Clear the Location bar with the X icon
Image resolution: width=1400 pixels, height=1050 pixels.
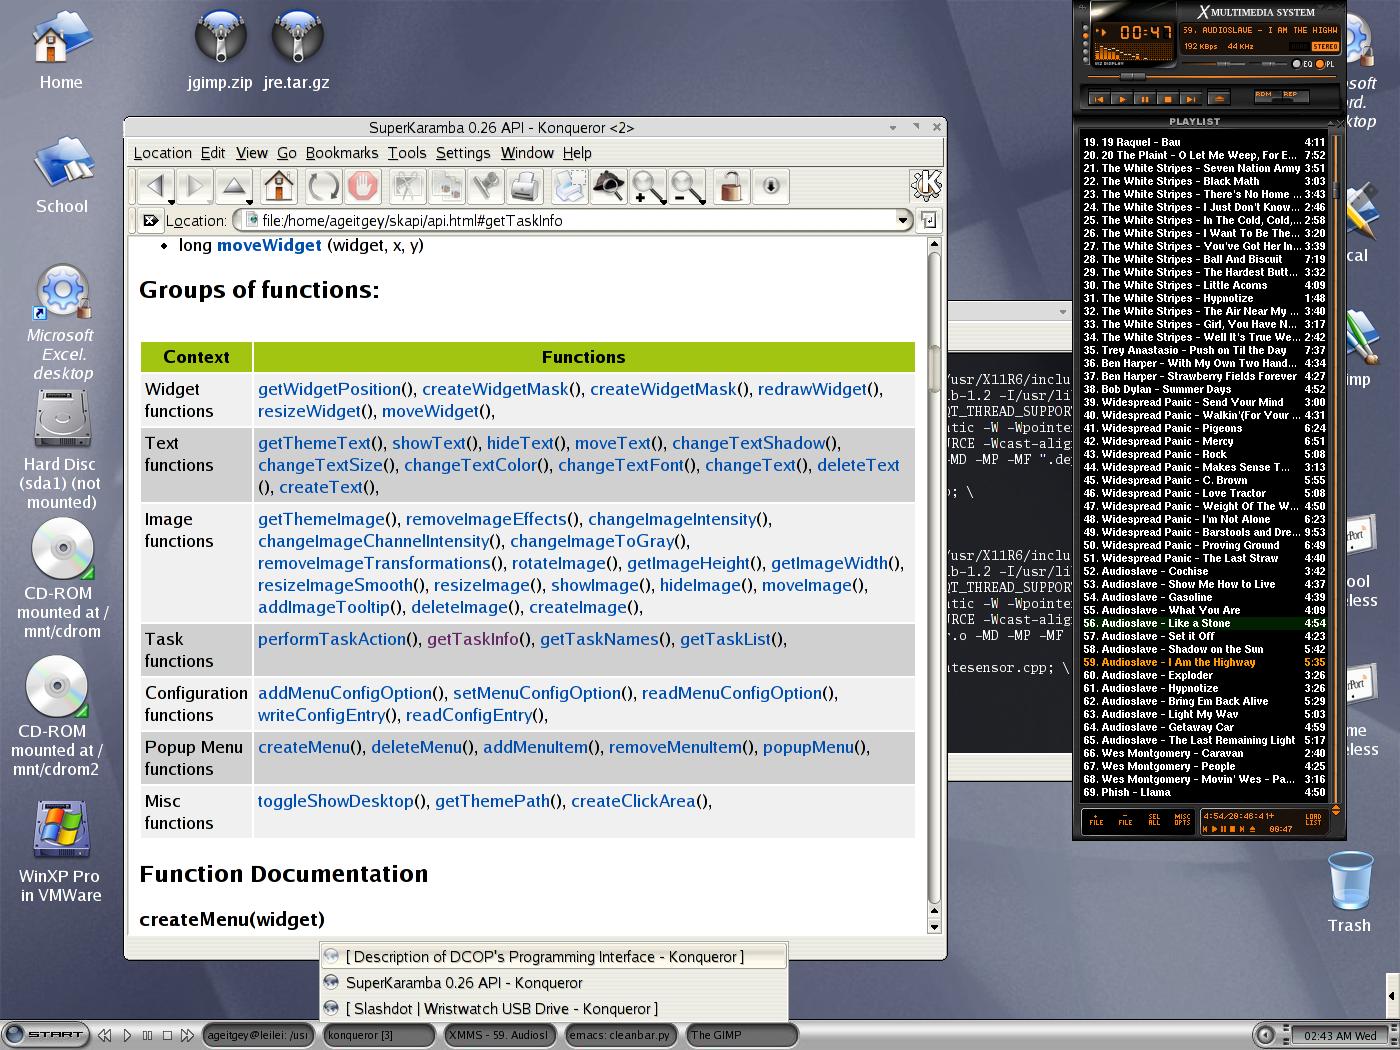point(150,220)
